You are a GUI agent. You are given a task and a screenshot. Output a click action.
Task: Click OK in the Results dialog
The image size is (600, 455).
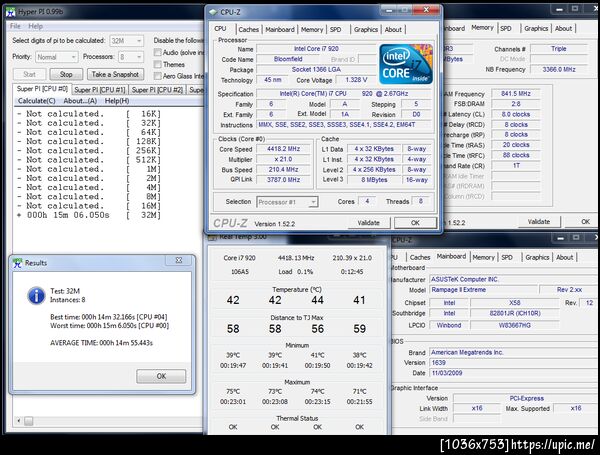tap(161, 376)
